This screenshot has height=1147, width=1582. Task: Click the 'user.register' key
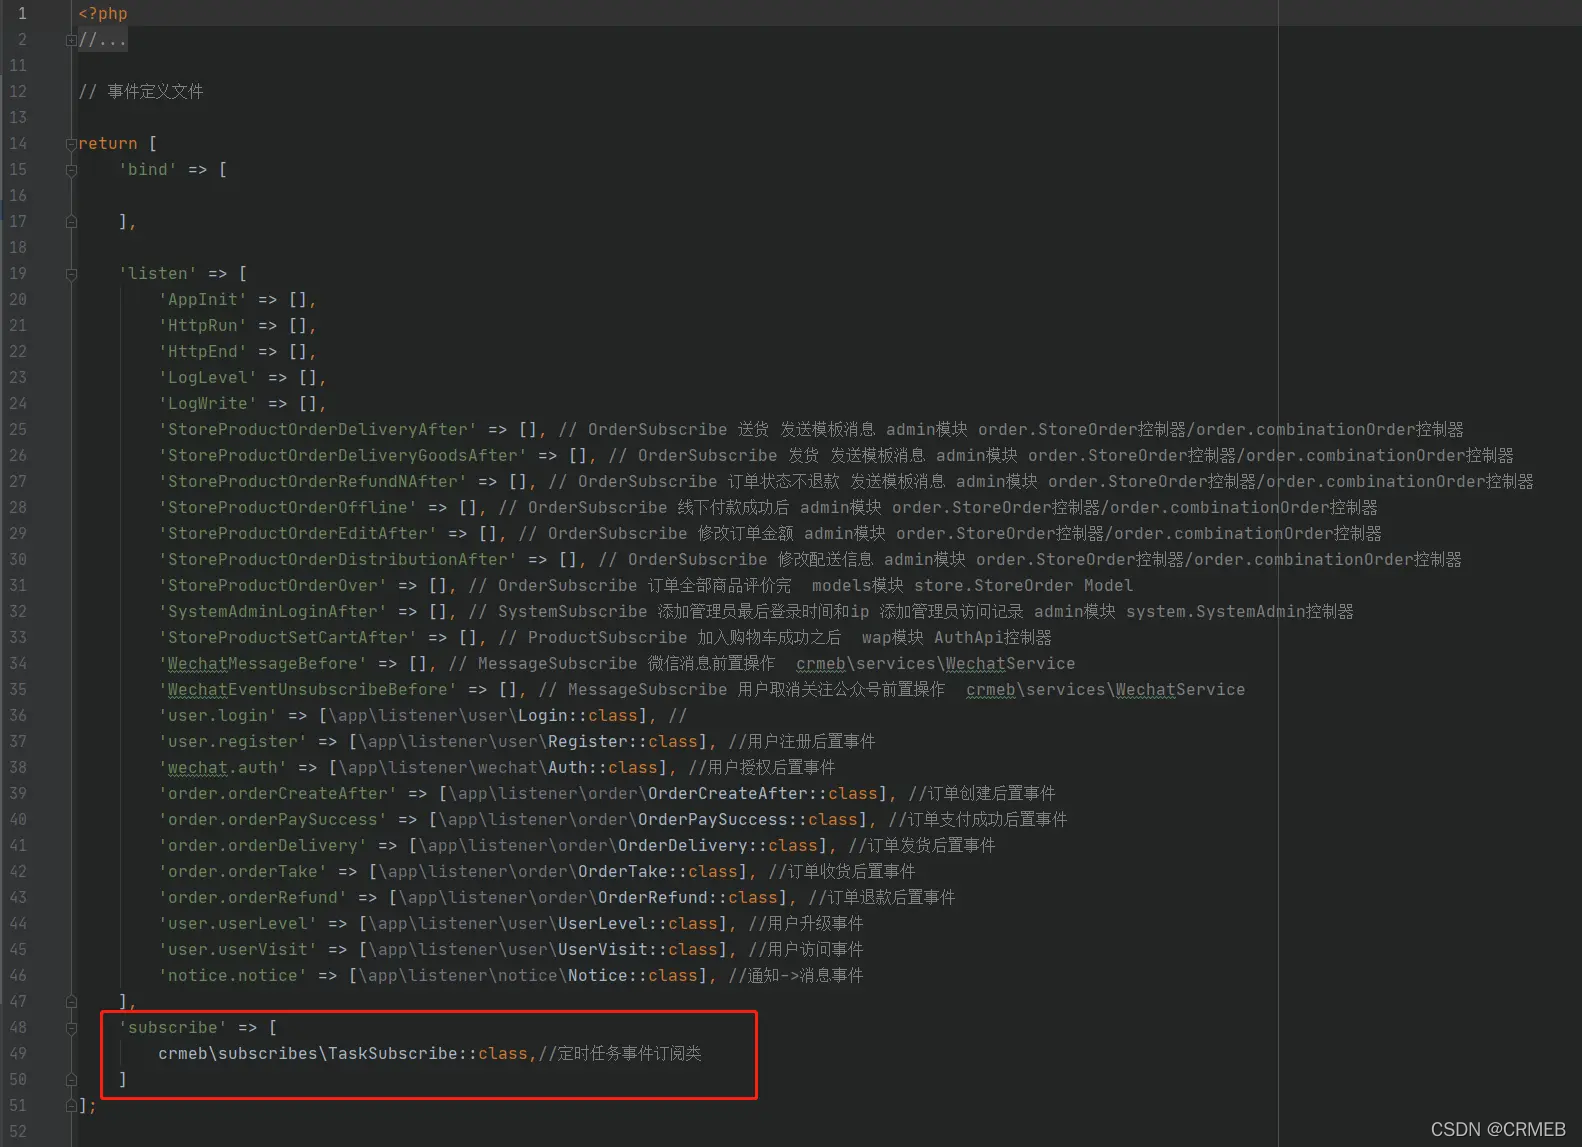coord(233,742)
